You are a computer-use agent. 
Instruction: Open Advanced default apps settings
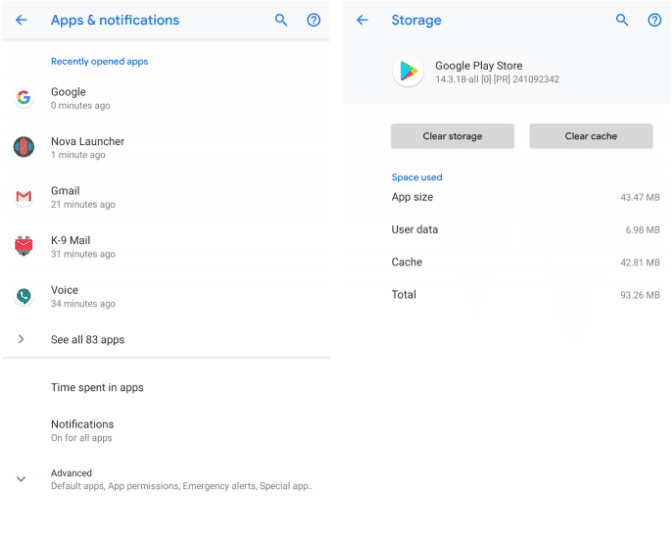166,479
